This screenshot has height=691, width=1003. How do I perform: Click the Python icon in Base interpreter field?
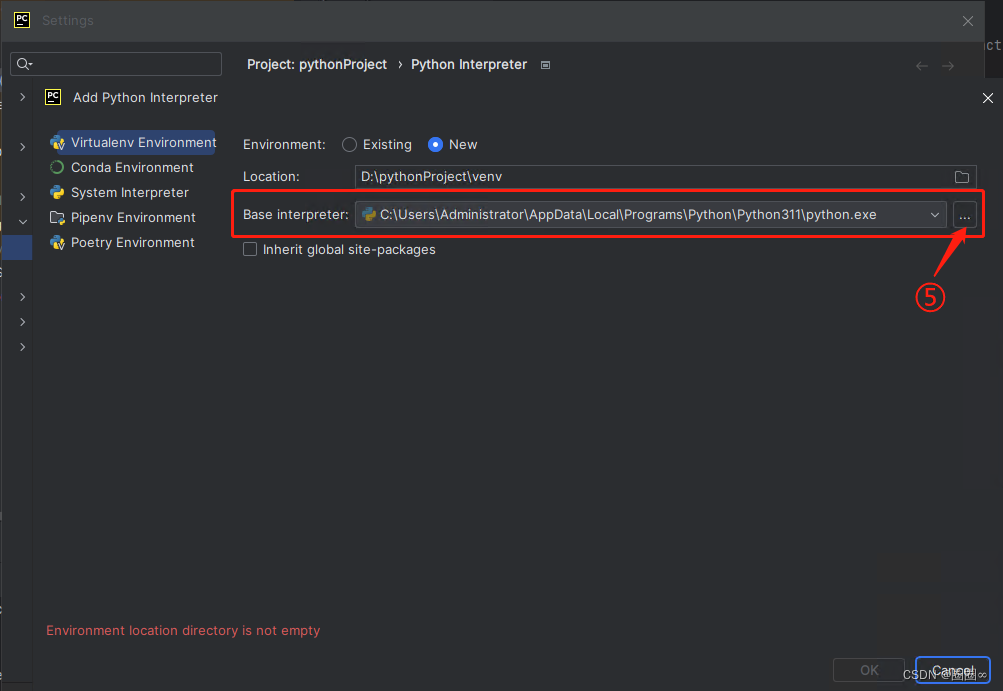pos(369,214)
